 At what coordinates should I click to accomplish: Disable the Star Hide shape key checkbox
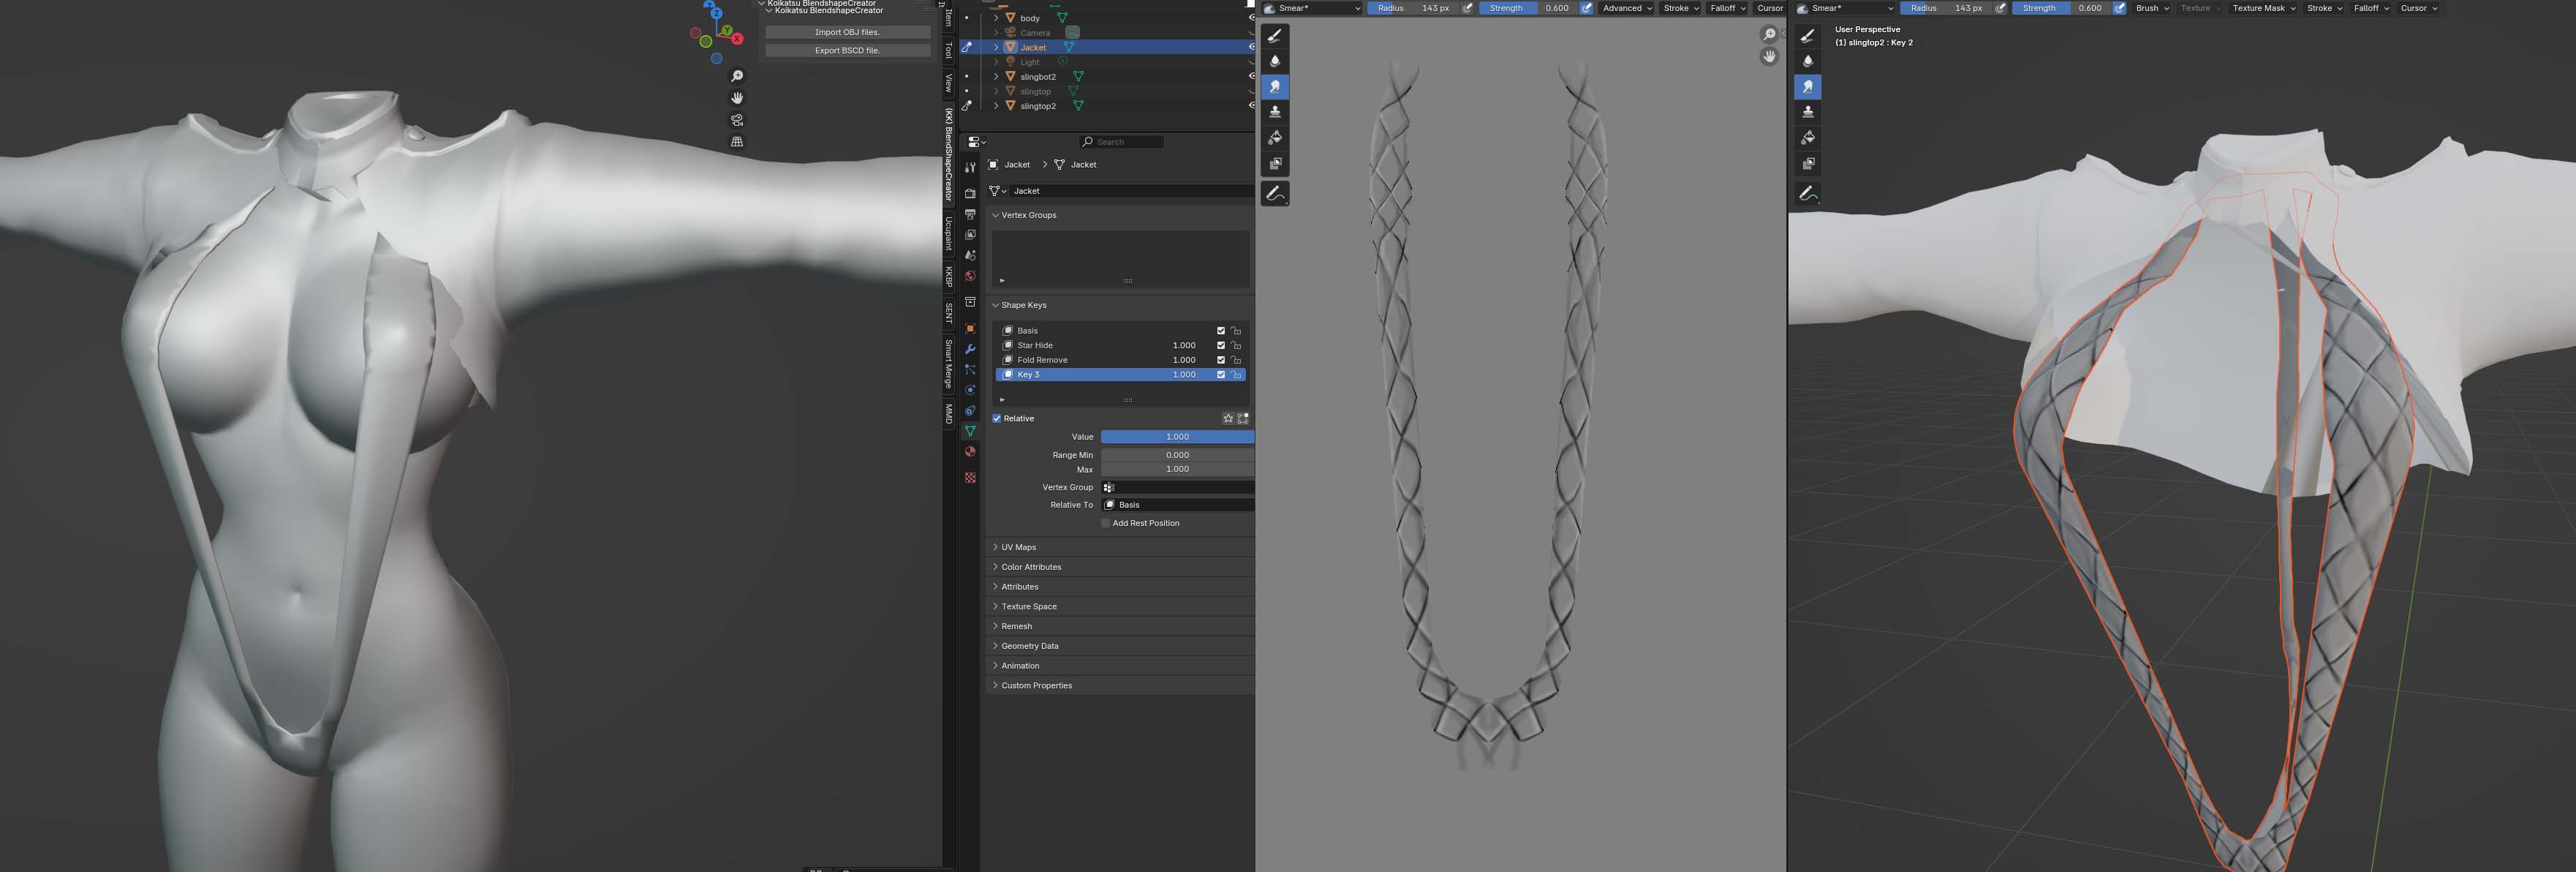click(1220, 345)
